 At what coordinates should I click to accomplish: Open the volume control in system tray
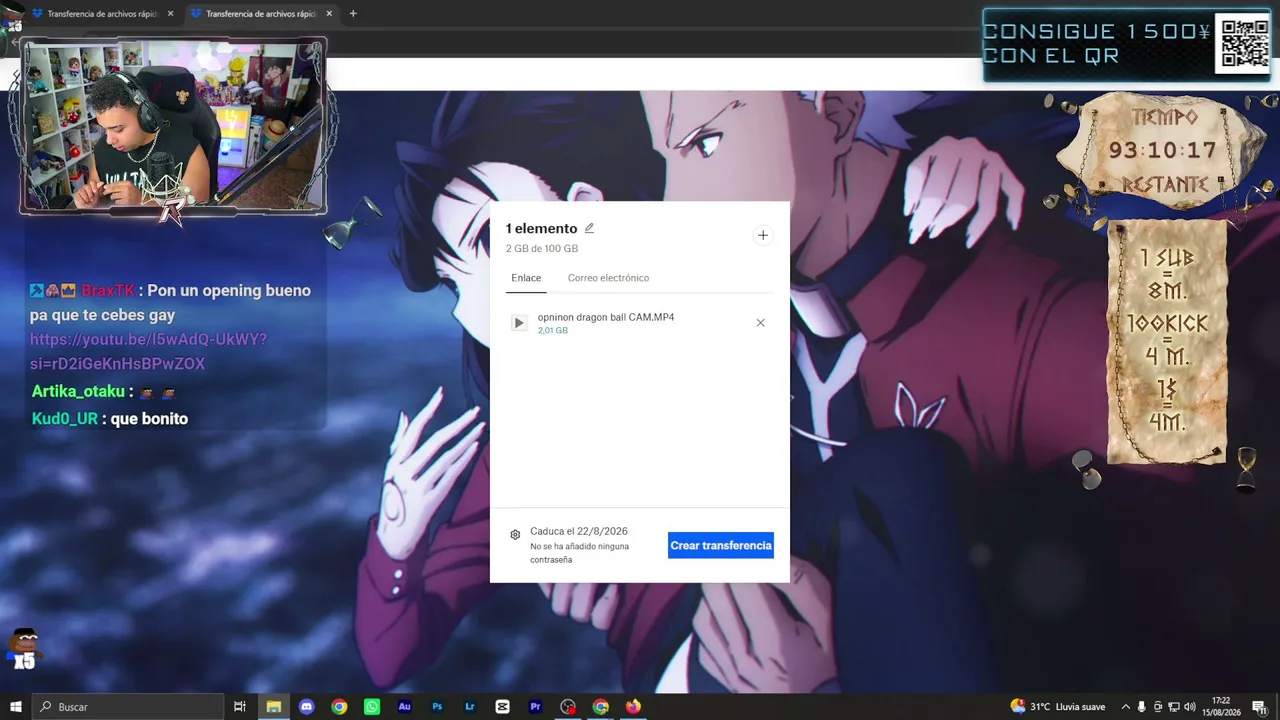[1191, 707]
